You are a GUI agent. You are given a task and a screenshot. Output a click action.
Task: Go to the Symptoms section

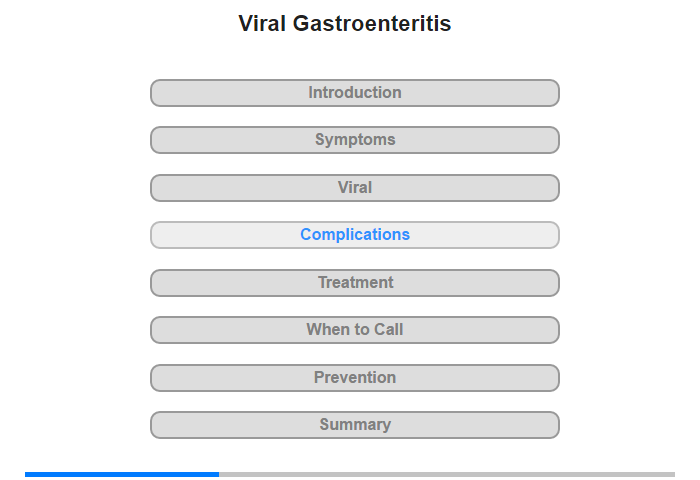click(354, 140)
